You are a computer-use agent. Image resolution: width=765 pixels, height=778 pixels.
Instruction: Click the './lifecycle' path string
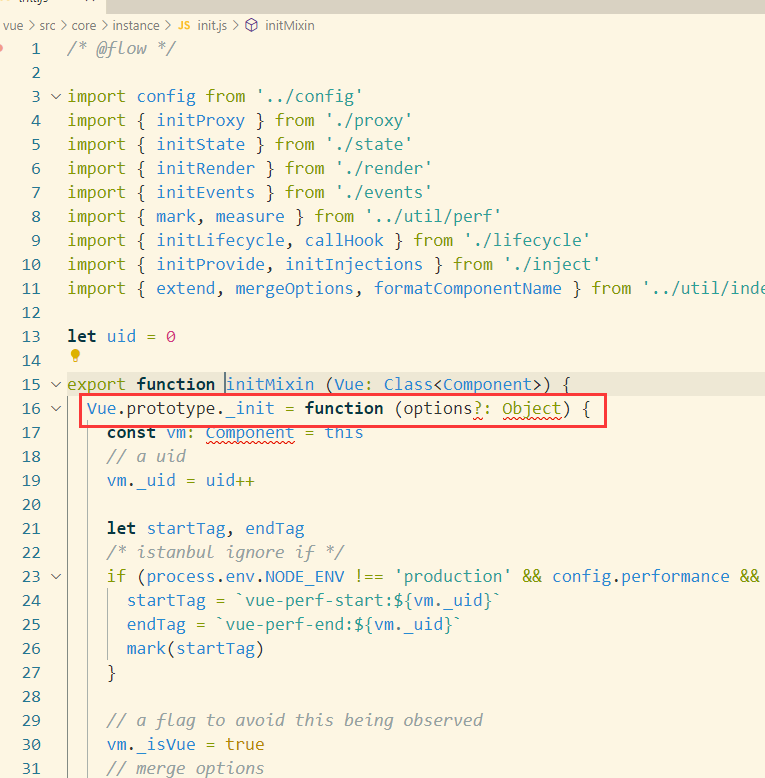click(x=527, y=240)
